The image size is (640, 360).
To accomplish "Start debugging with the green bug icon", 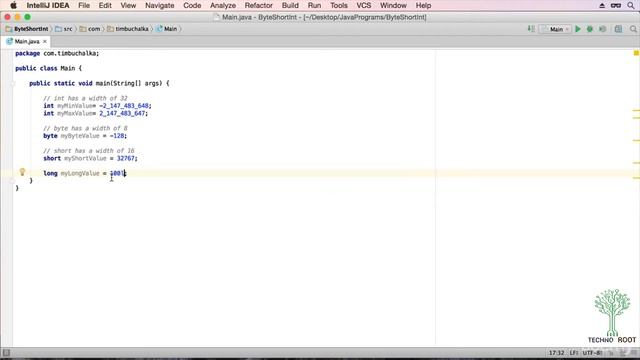I will 590,29.
